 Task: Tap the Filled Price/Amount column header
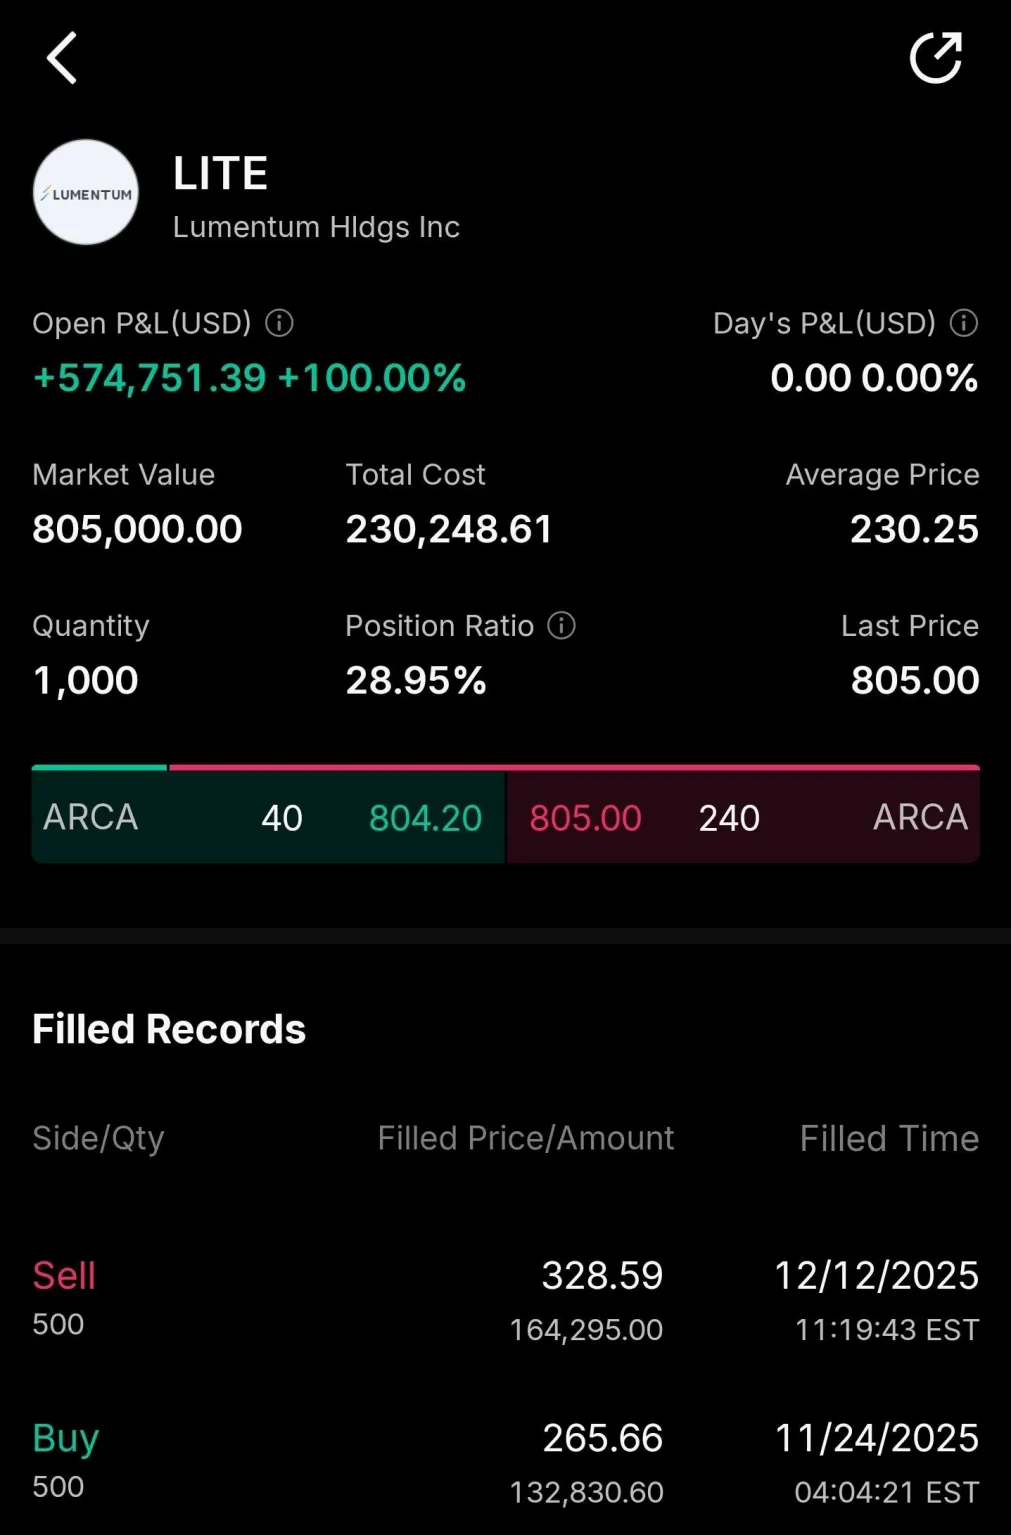(526, 1138)
